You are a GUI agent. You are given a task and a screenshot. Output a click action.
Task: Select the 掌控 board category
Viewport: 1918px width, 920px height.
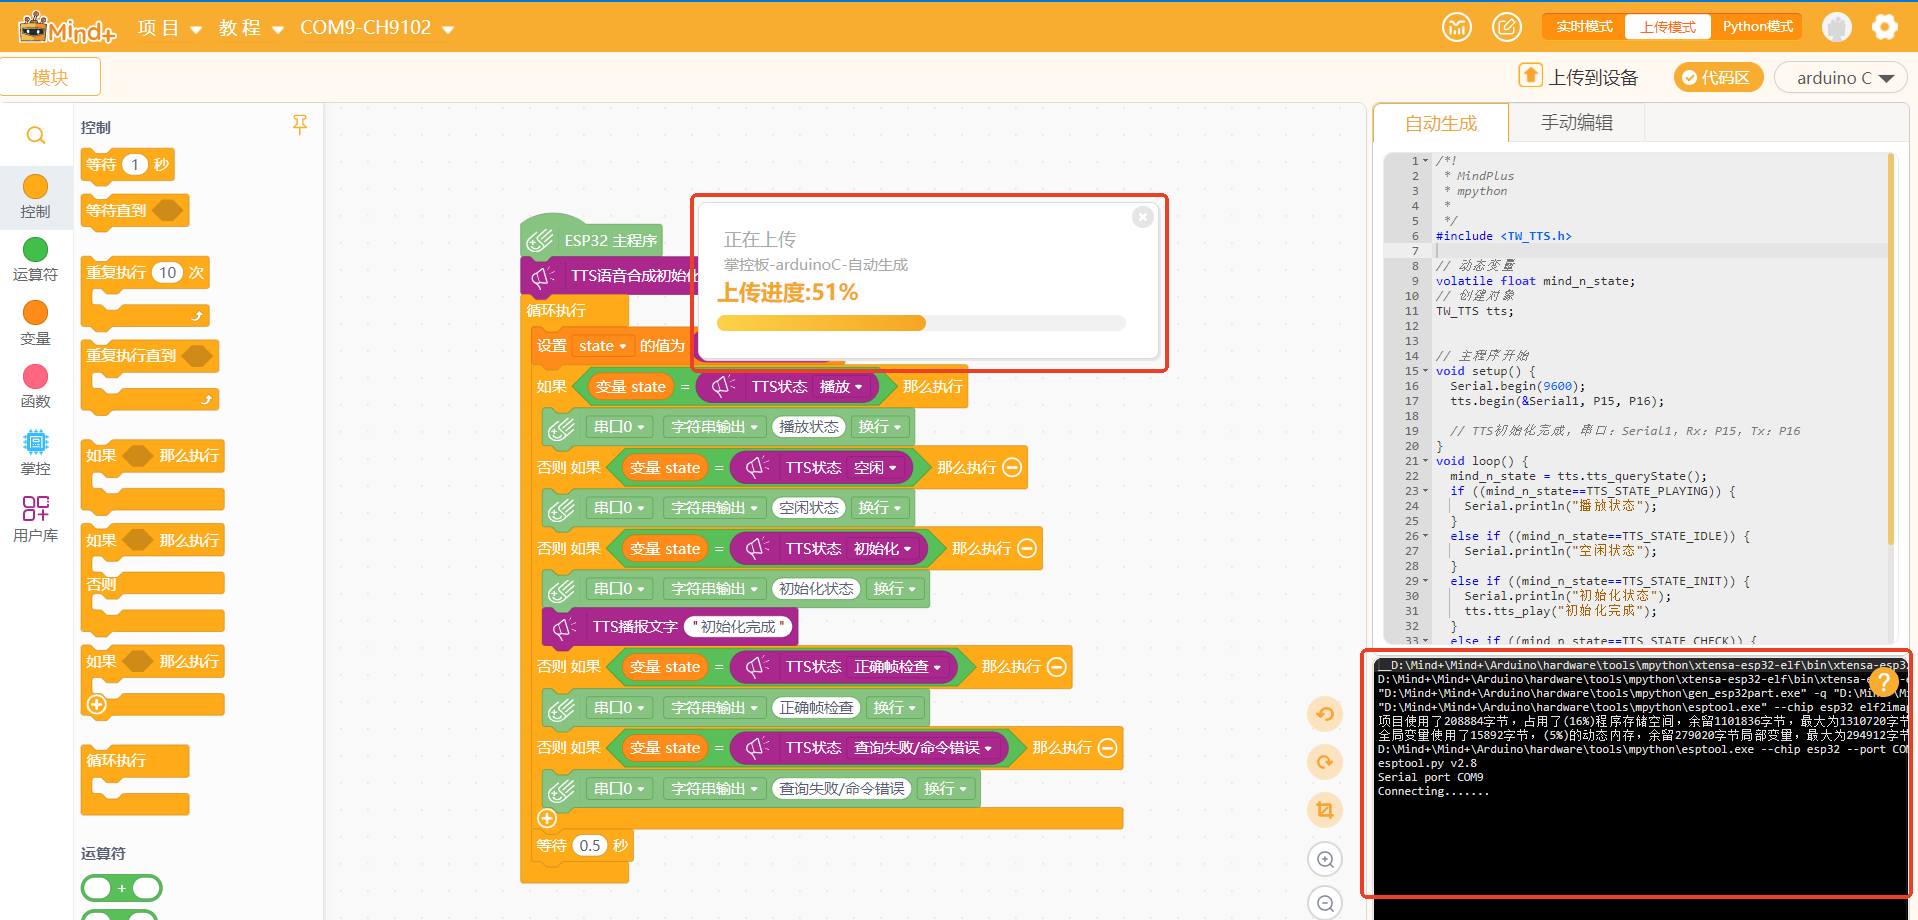(36, 452)
